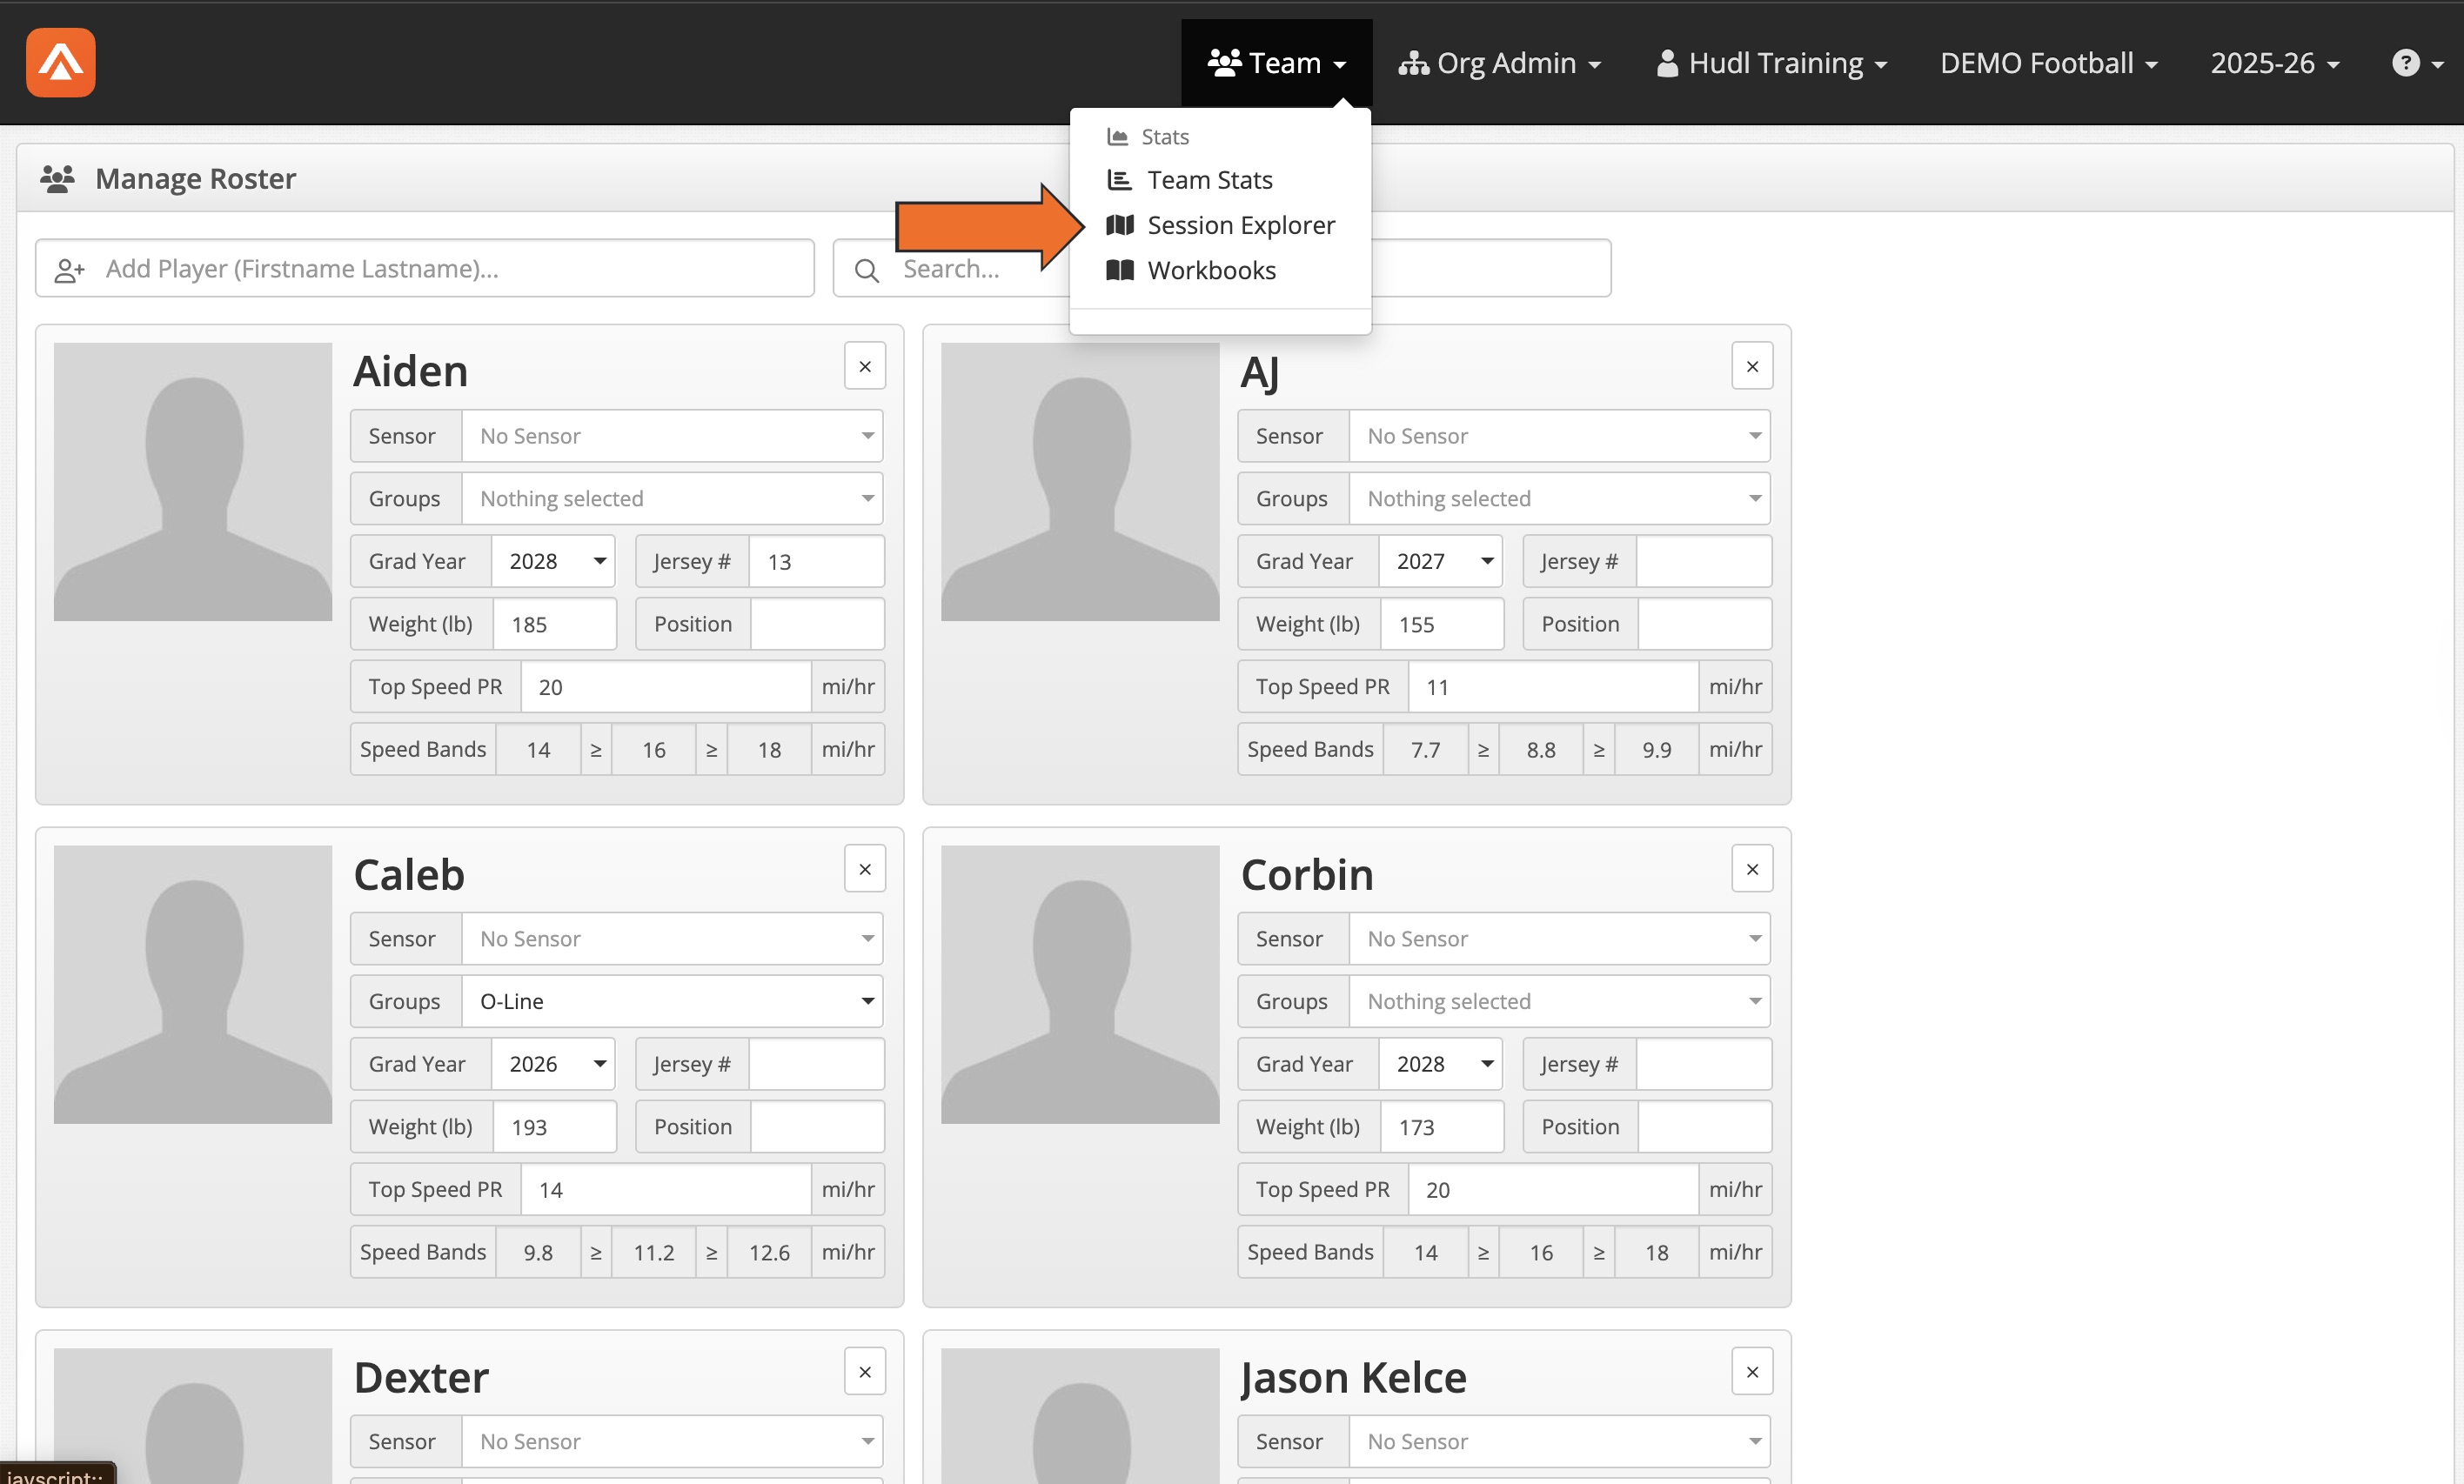Remove Dexter using the X button
This screenshot has height=1484, width=2464.
864,1372
